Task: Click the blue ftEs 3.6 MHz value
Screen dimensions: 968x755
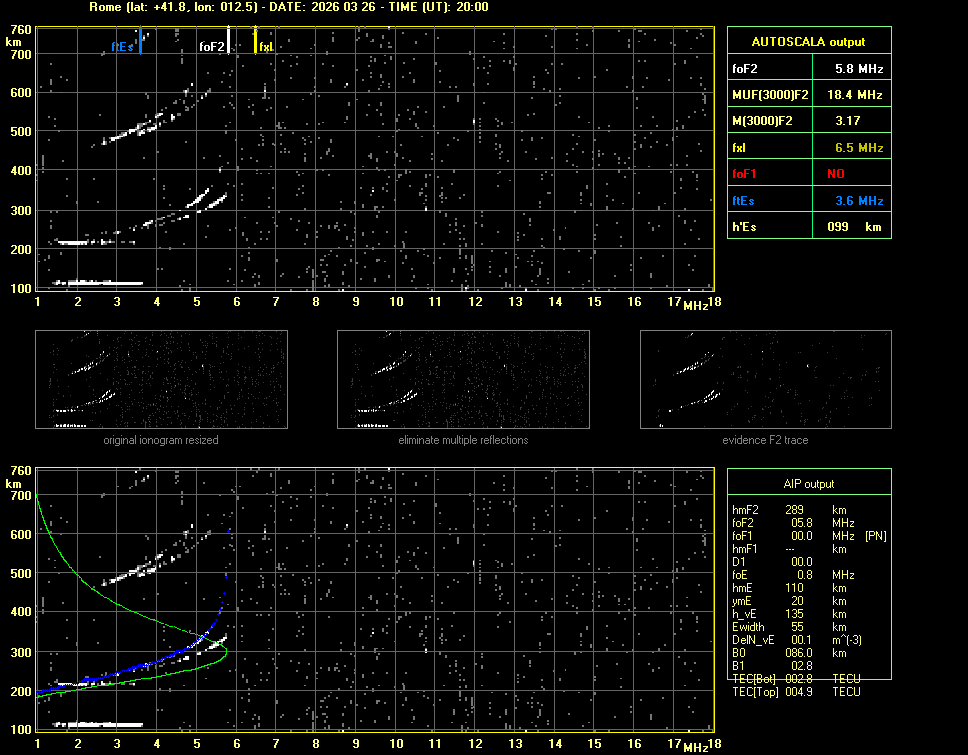Action: click(859, 201)
